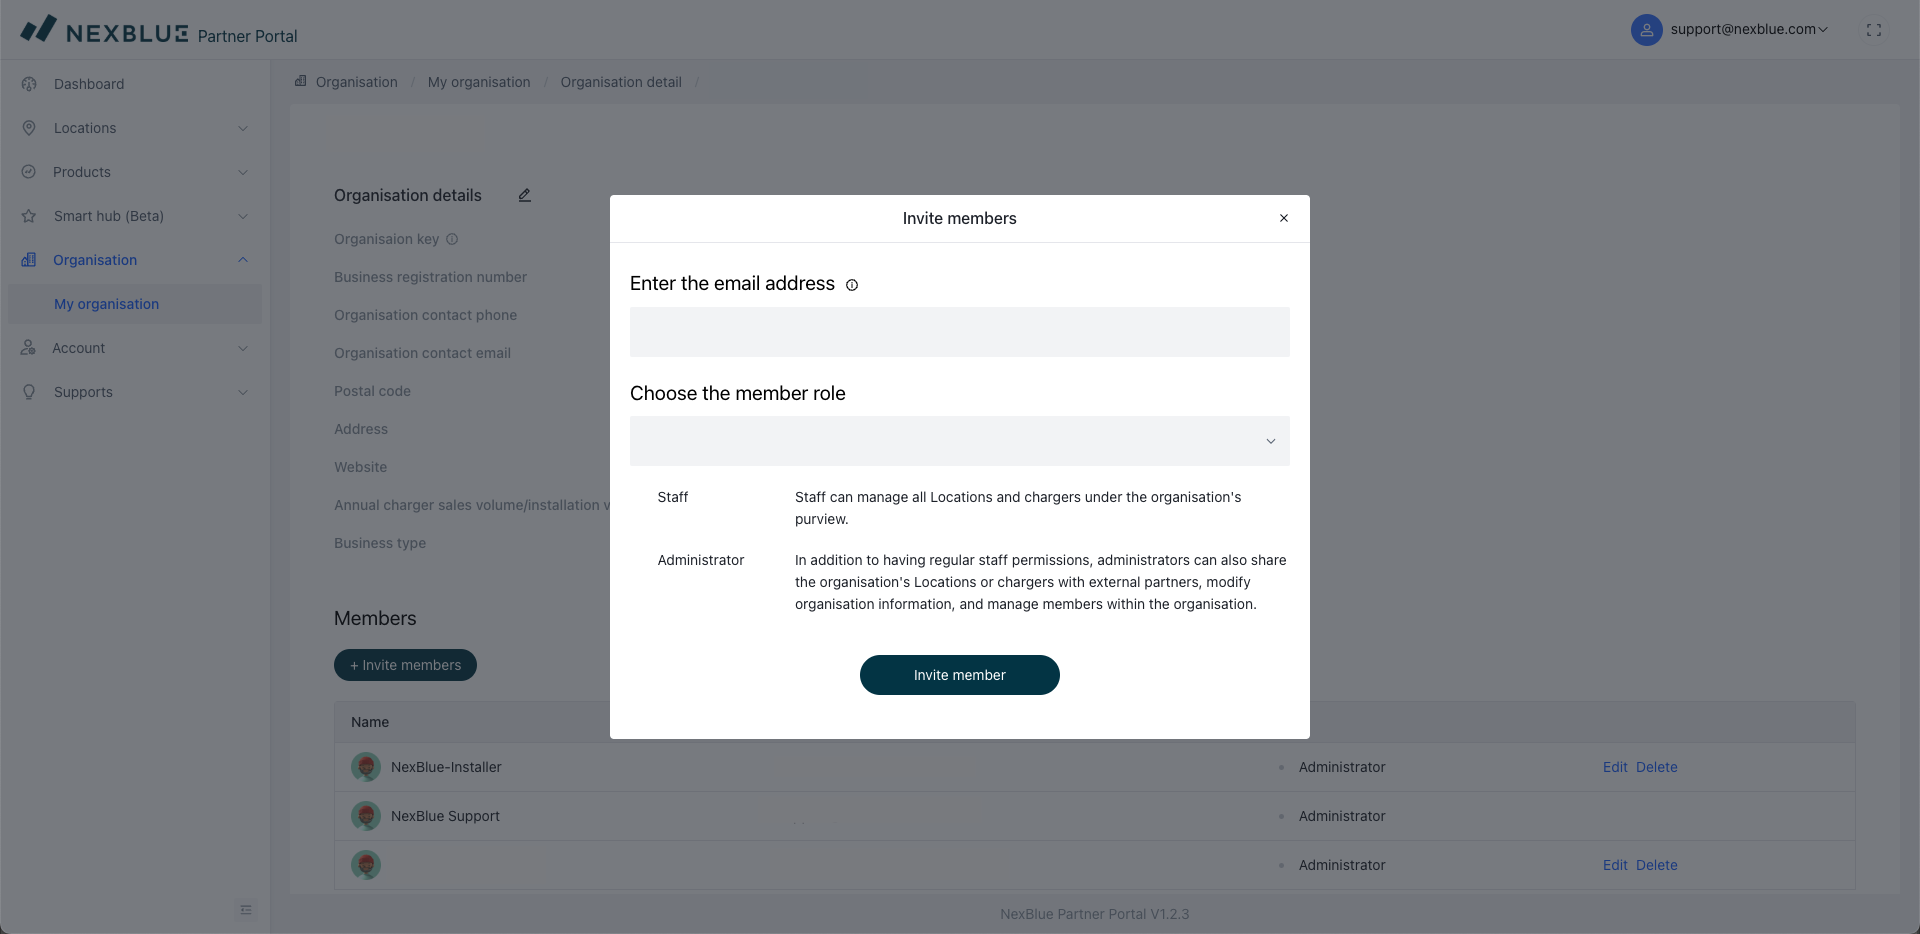
Task: Close the Invite members dialog
Action: point(1283,218)
